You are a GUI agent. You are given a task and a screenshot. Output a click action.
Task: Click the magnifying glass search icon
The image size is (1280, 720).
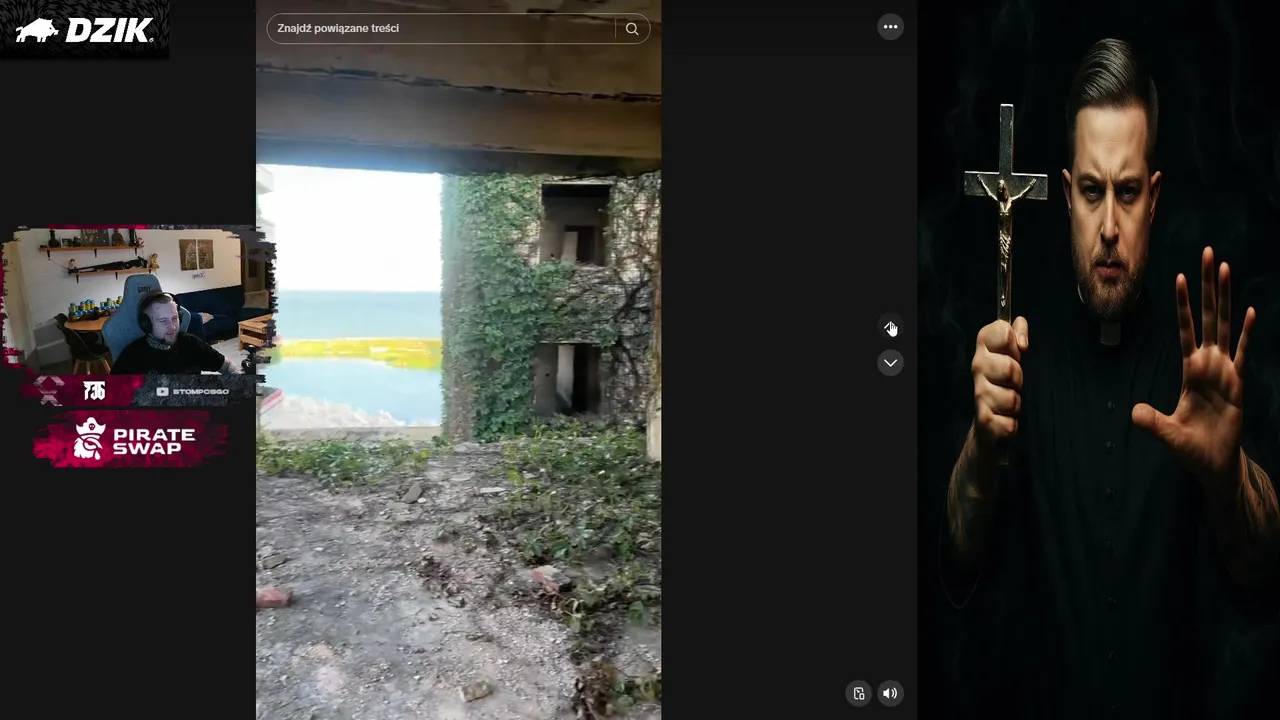632,29
